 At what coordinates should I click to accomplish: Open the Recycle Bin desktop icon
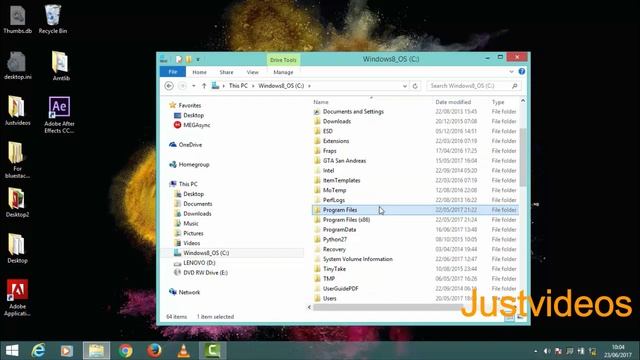pos(53,19)
